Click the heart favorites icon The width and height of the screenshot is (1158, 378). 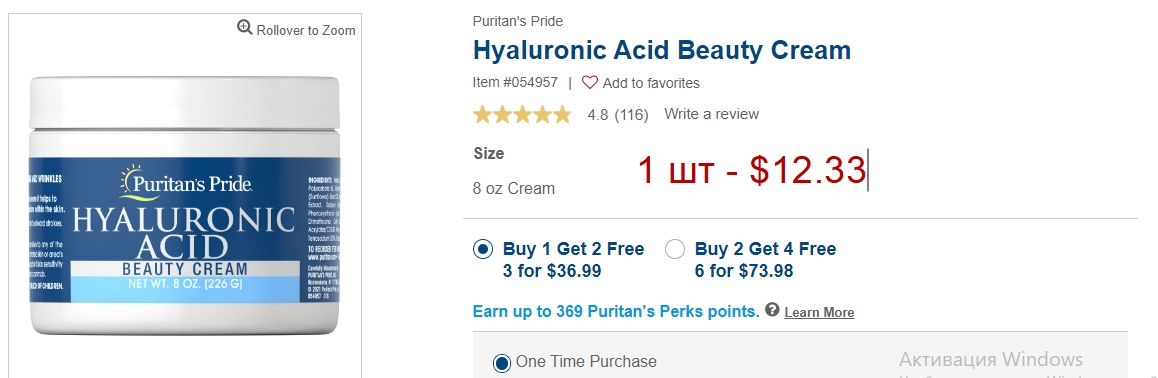tap(589, 82)
